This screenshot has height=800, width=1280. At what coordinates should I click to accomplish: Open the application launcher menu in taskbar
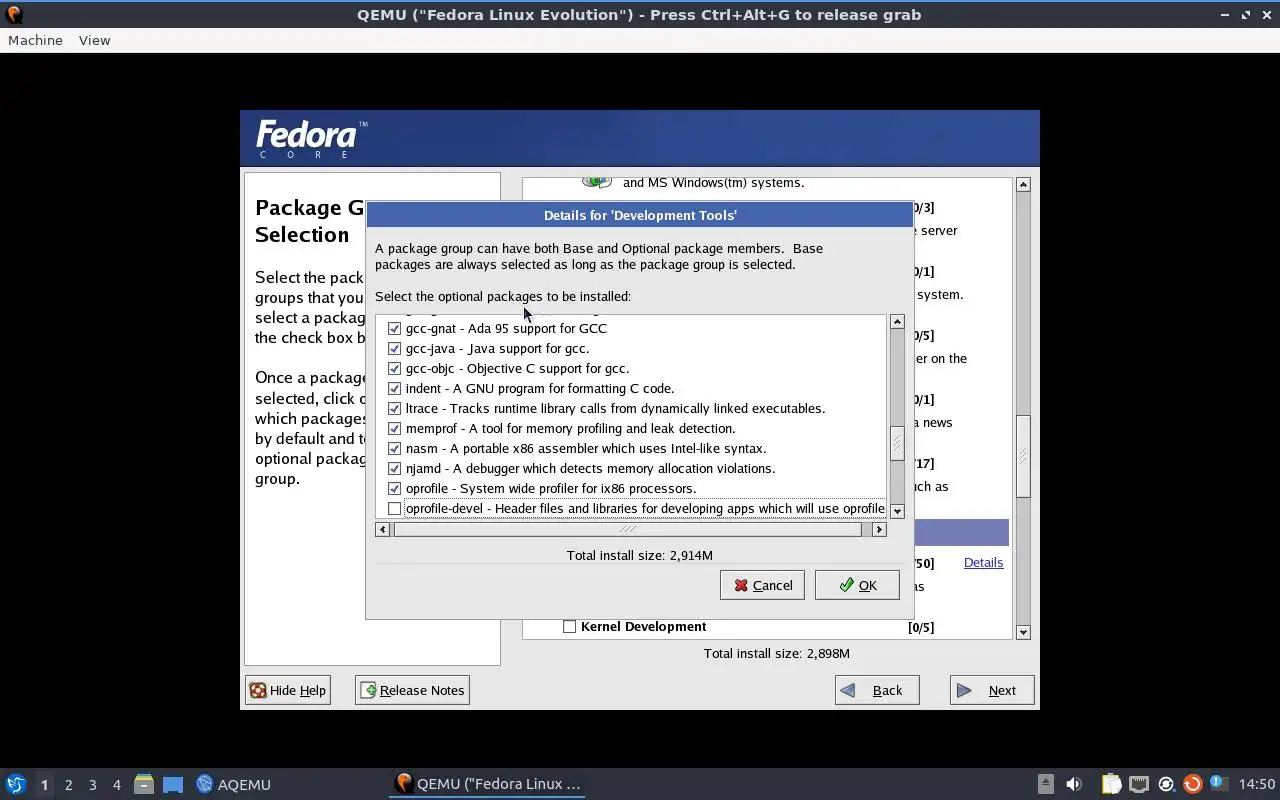pos(15,784)
